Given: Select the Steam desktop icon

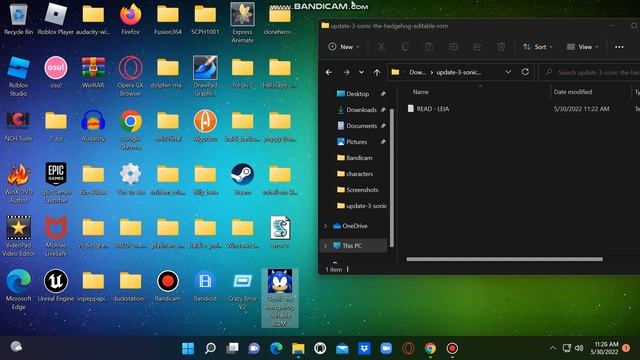Looking at the screenshot, I should [242, 180].
